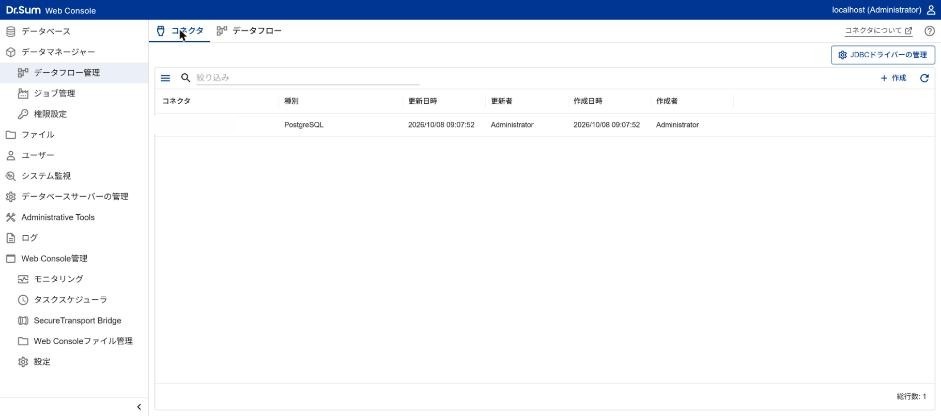Click the person icon beside ユーザー

10,155
